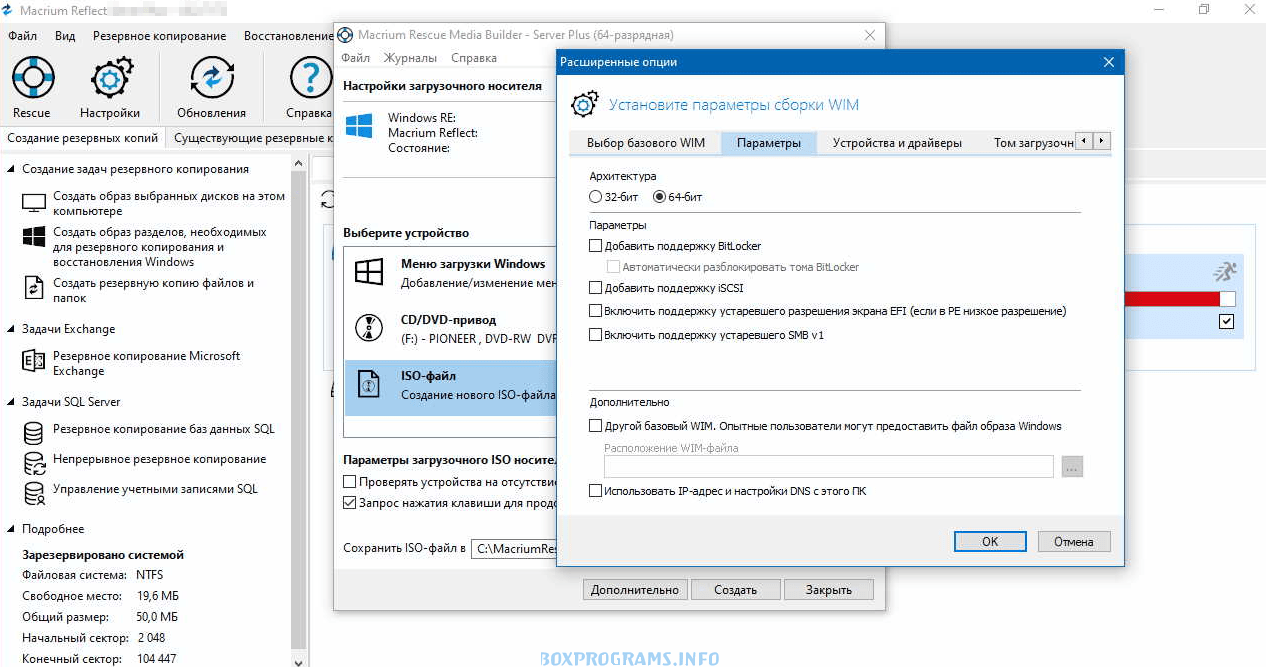Screen dimensions: 1266x667
Task: Click Microsoft Exchange backup icon
Action: [x=34, y=361]
